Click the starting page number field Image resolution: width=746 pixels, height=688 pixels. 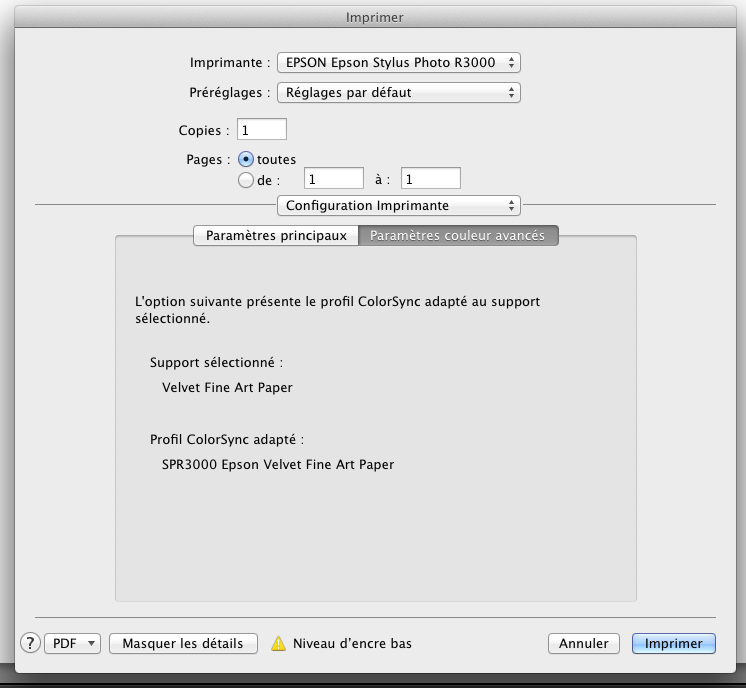(x=333, y=179)
